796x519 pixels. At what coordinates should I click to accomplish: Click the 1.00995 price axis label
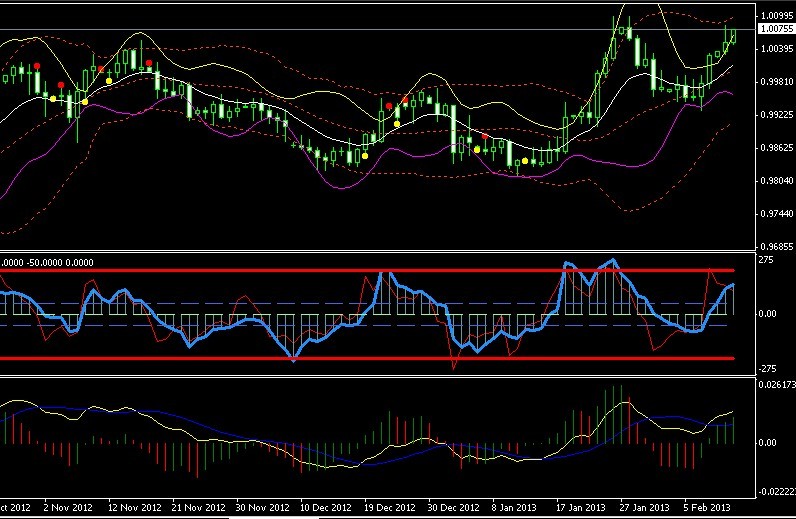pos(777,16)
